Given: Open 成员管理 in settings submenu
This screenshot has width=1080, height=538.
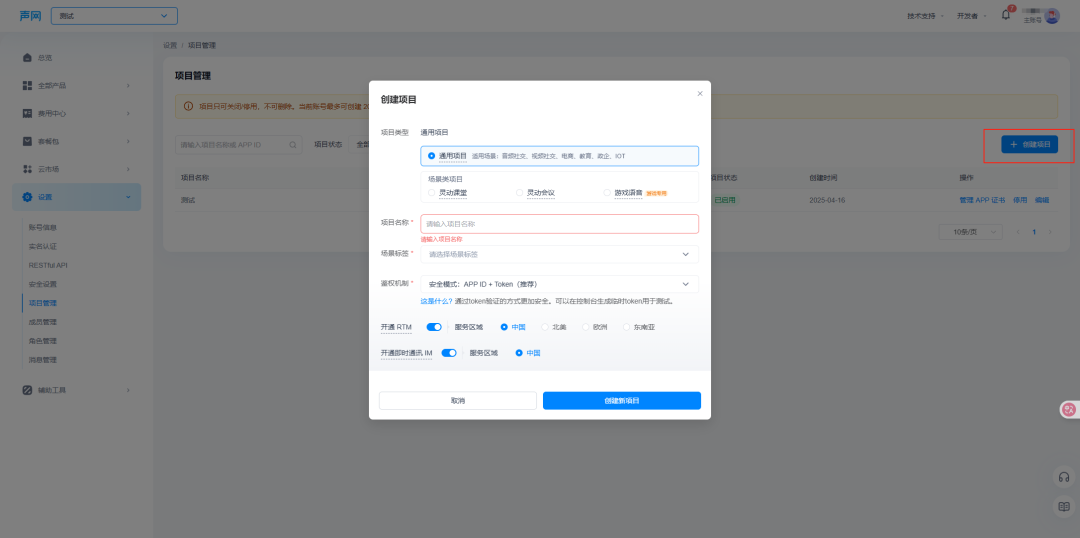Looking at the screenshot, I should (x=43, y=322).
